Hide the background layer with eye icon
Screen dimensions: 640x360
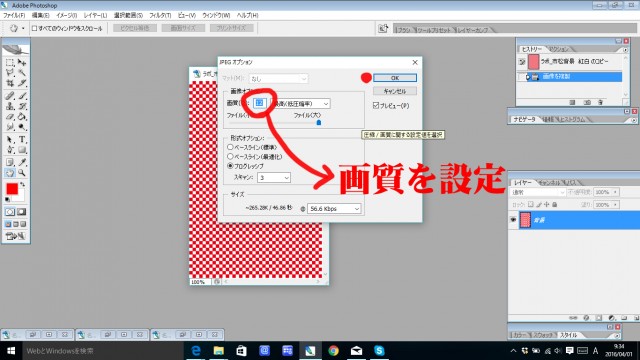point(513,220)
